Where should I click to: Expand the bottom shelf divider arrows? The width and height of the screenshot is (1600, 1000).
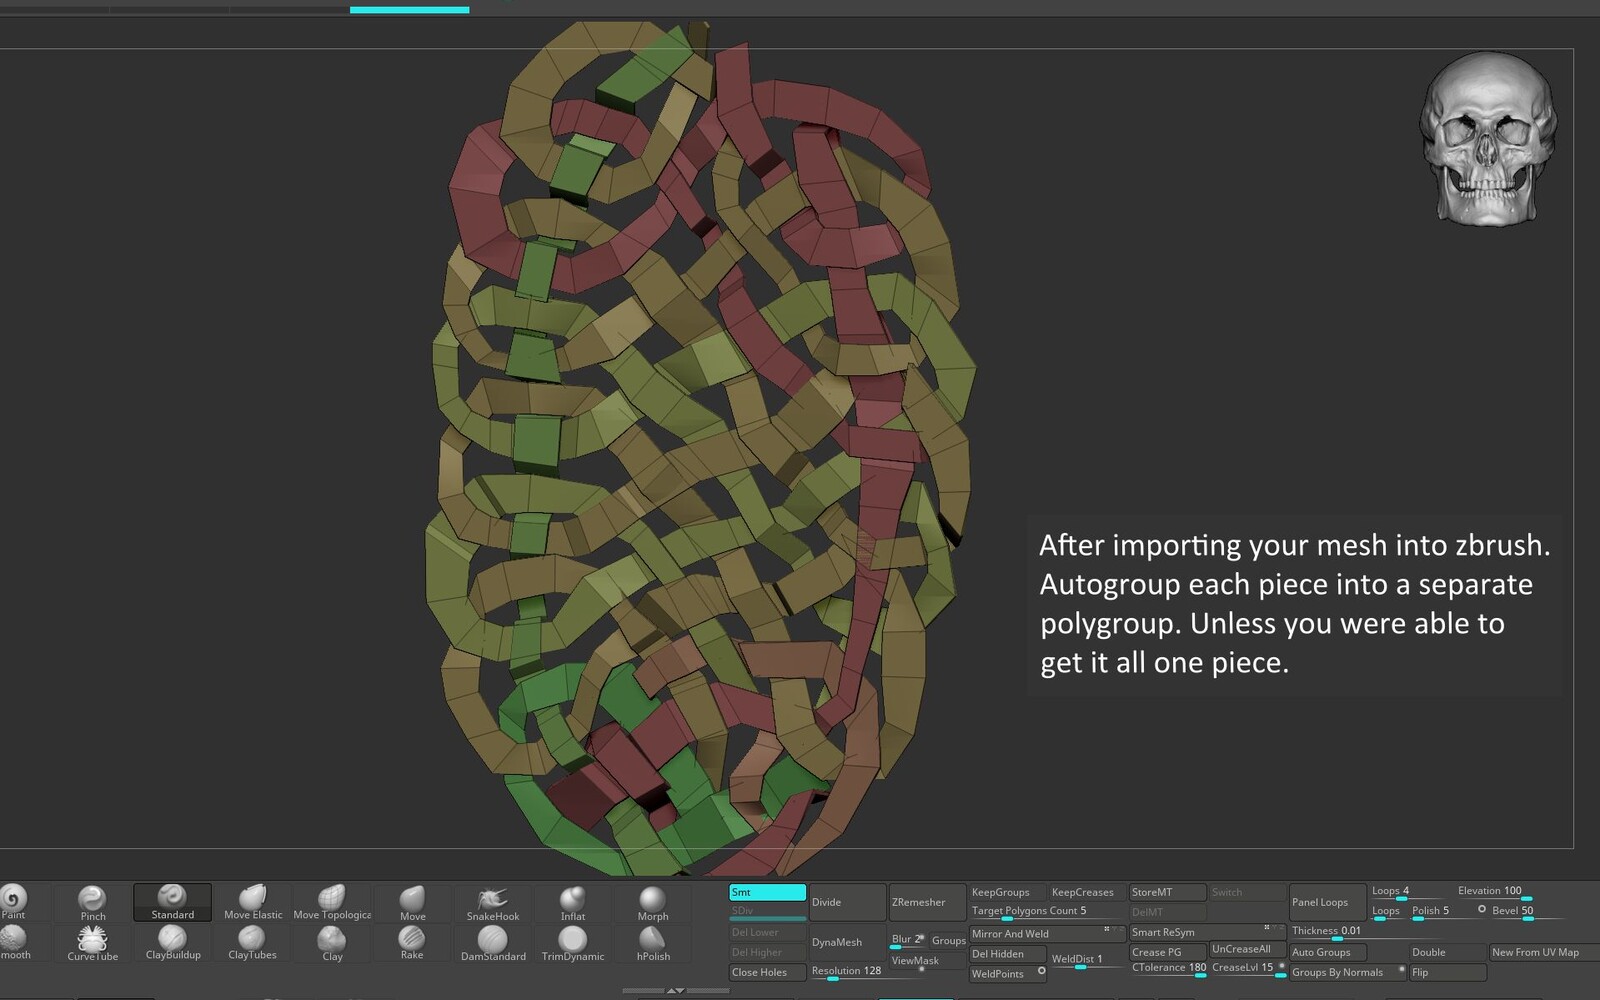click(x=675, y=990)
